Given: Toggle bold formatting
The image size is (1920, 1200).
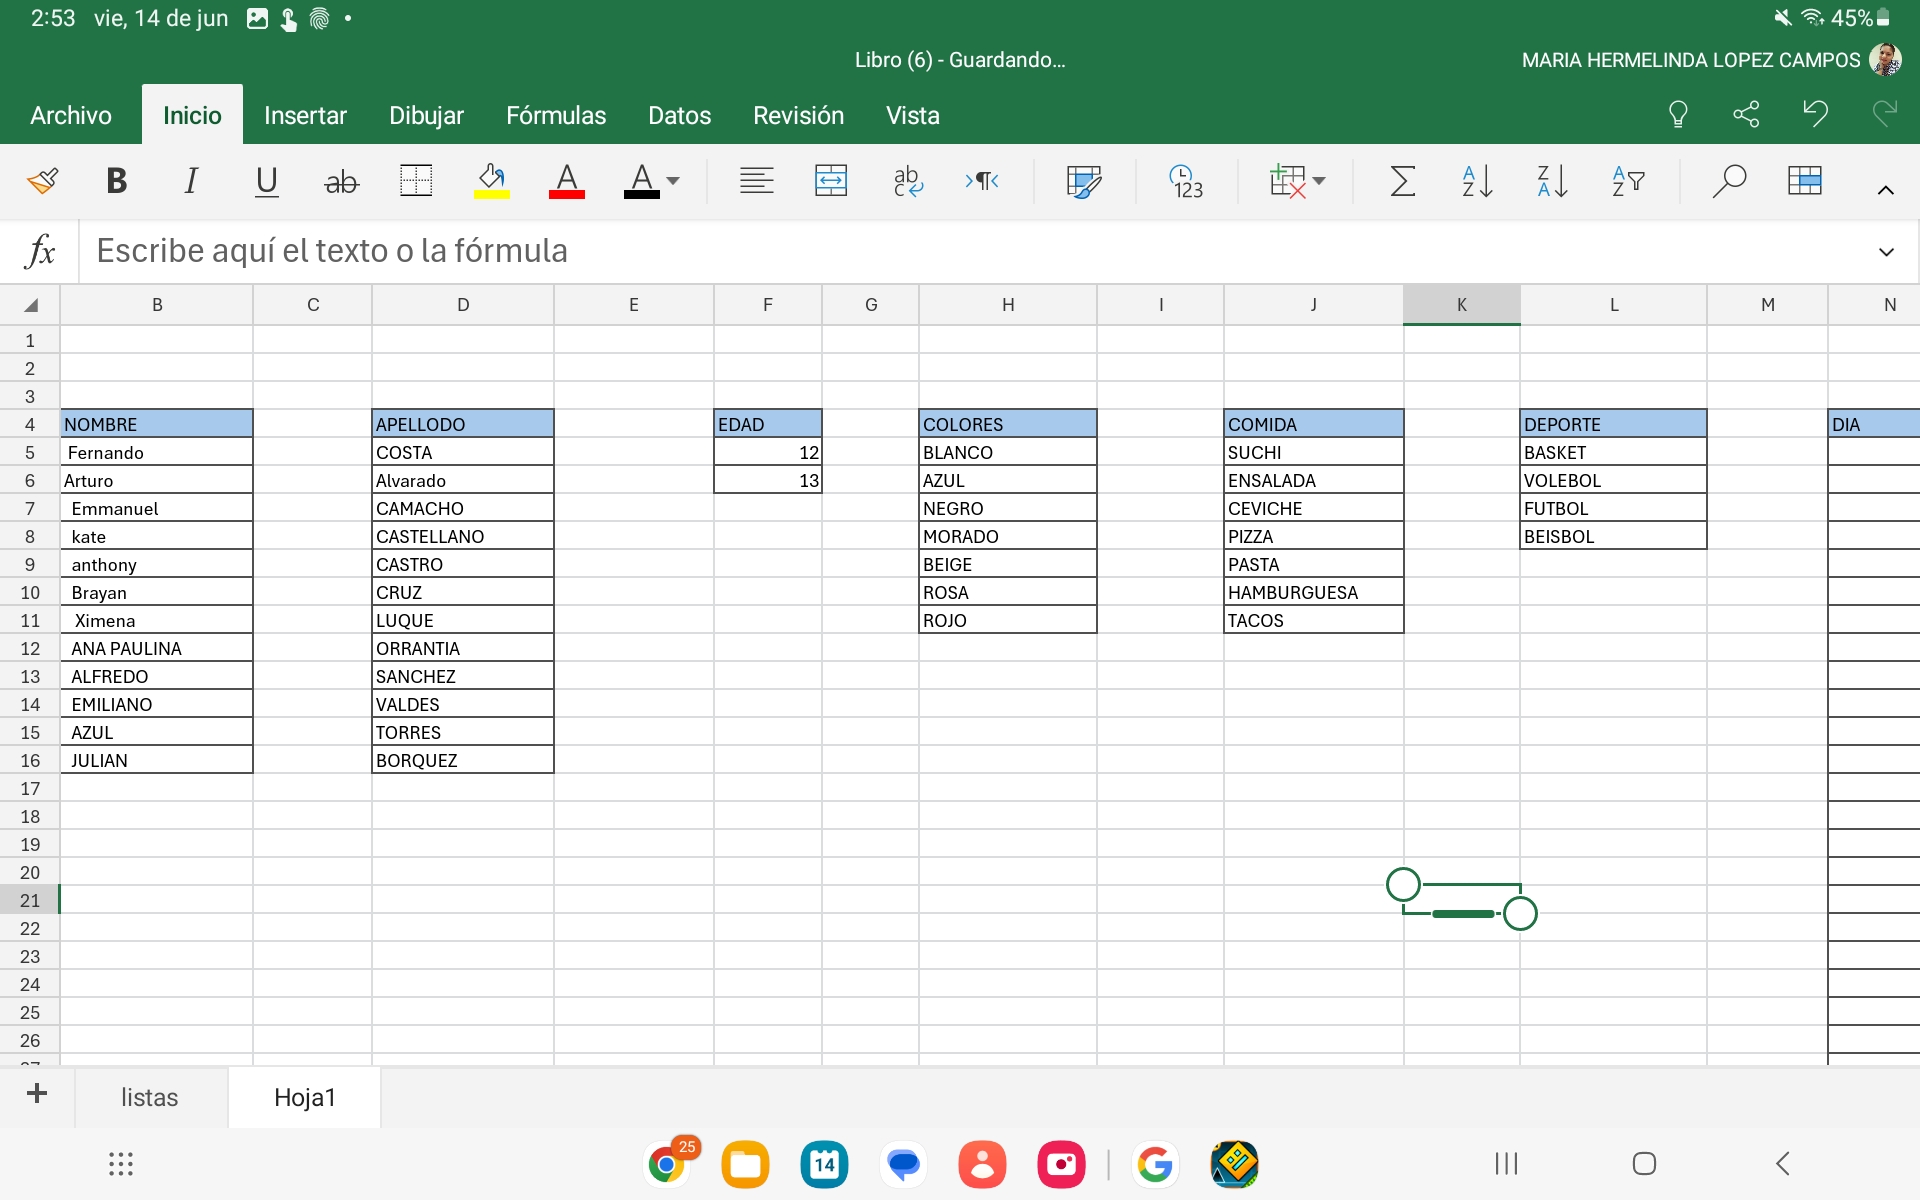Looking at the screenshot, I should tap(116, 181).
